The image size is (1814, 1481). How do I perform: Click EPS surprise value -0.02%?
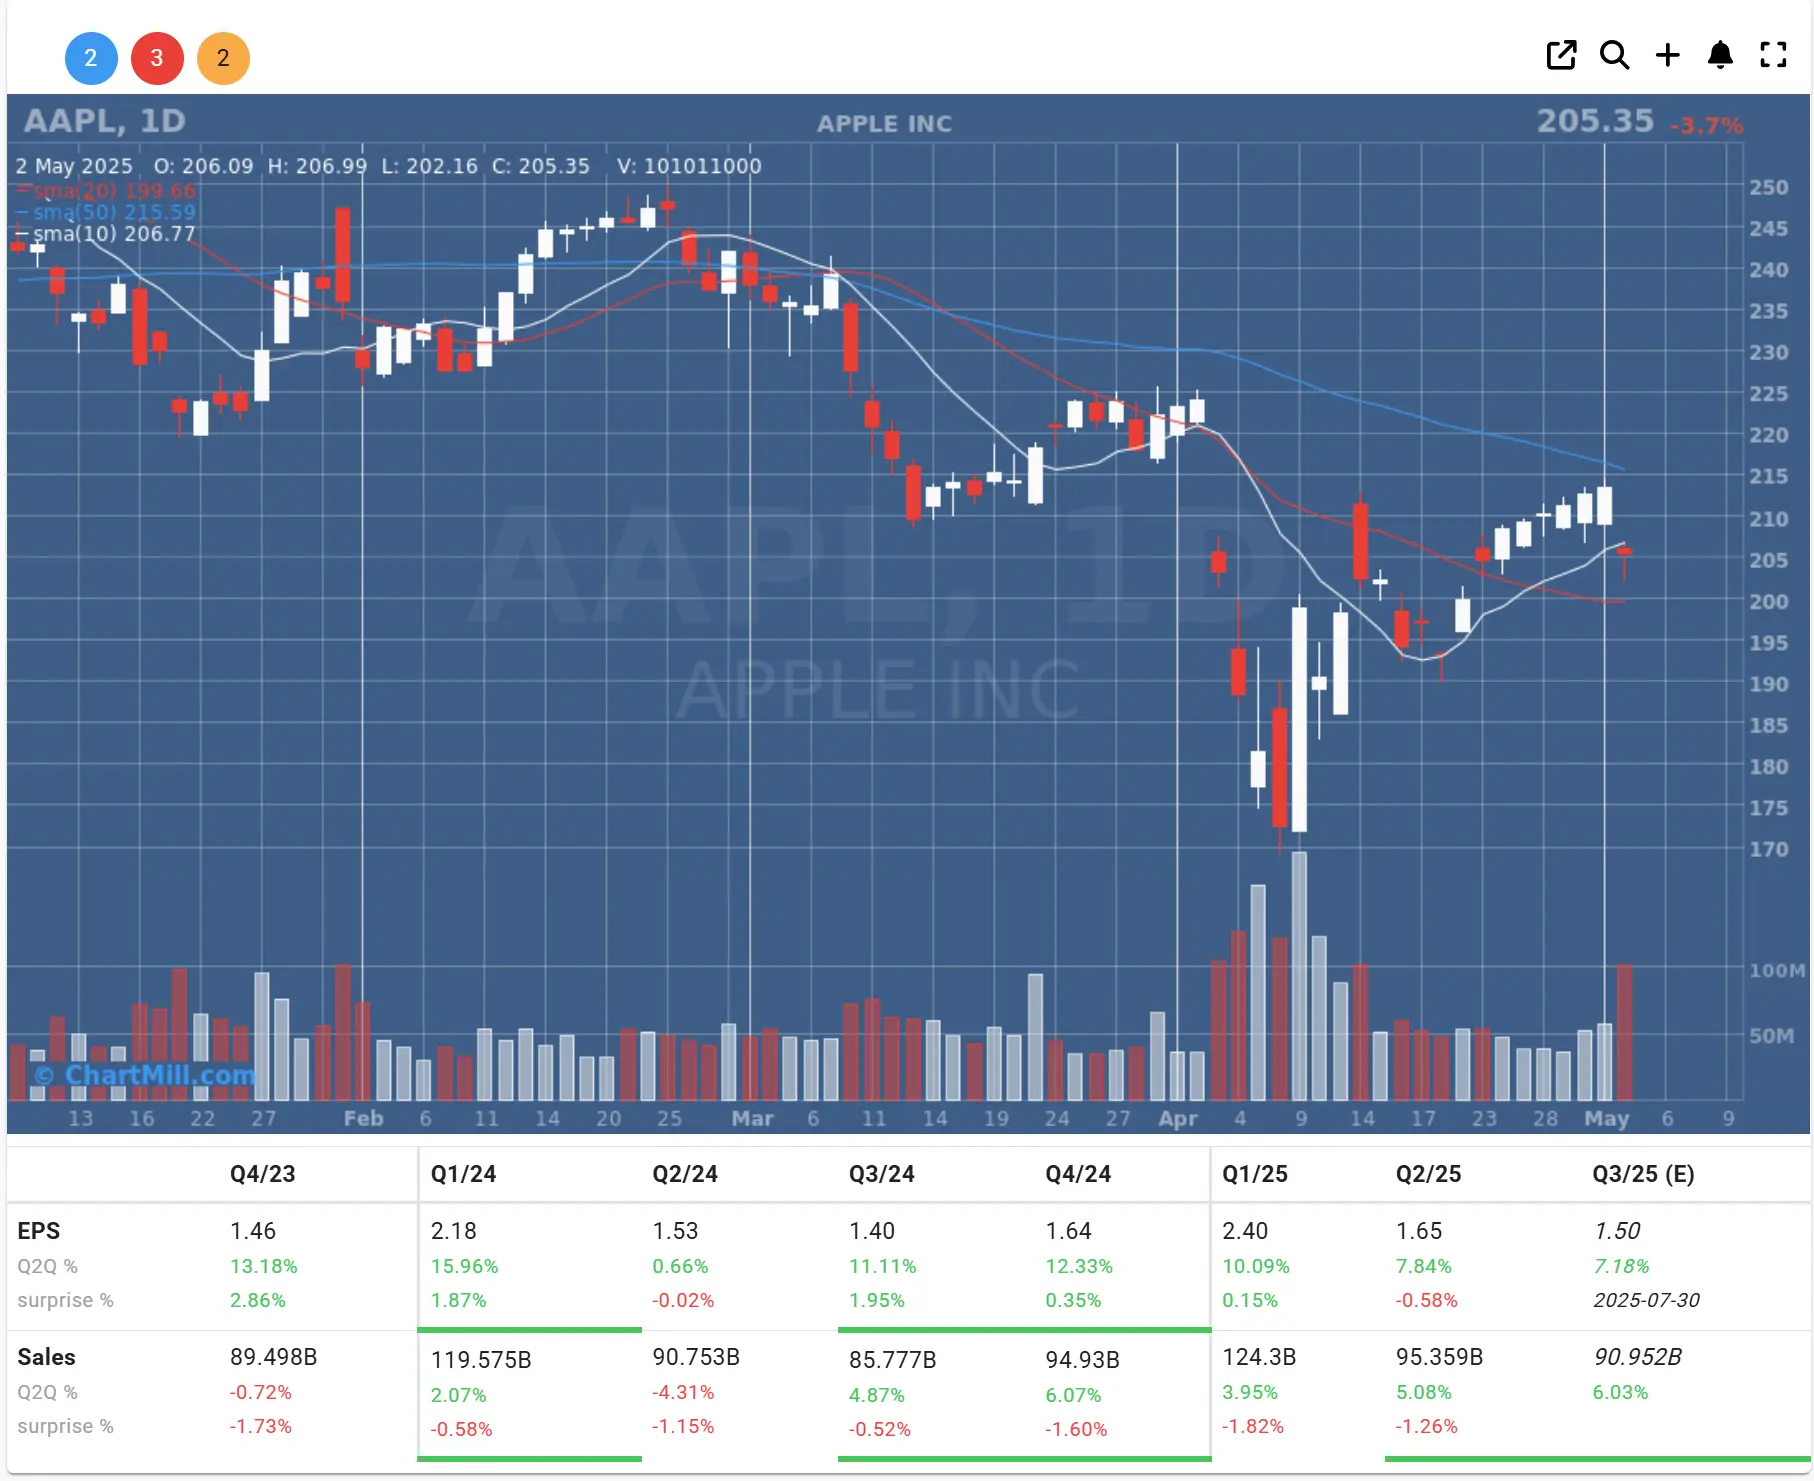[x=683, y=1300]
